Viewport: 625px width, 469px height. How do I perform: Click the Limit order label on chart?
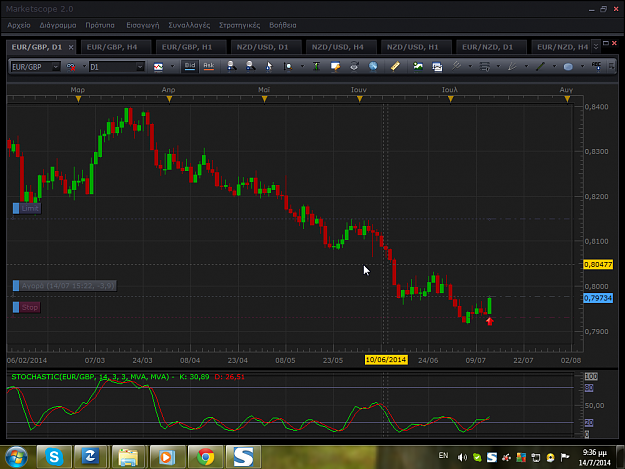click(27, 208)
